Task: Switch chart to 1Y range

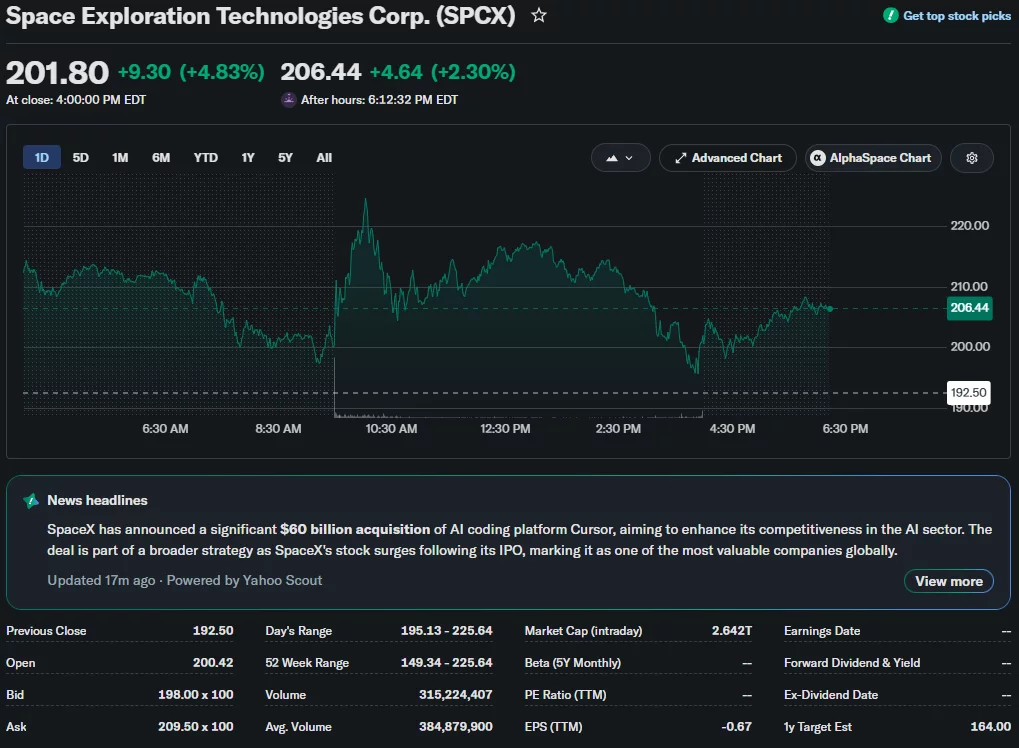Action: click(x=248, y=157)
